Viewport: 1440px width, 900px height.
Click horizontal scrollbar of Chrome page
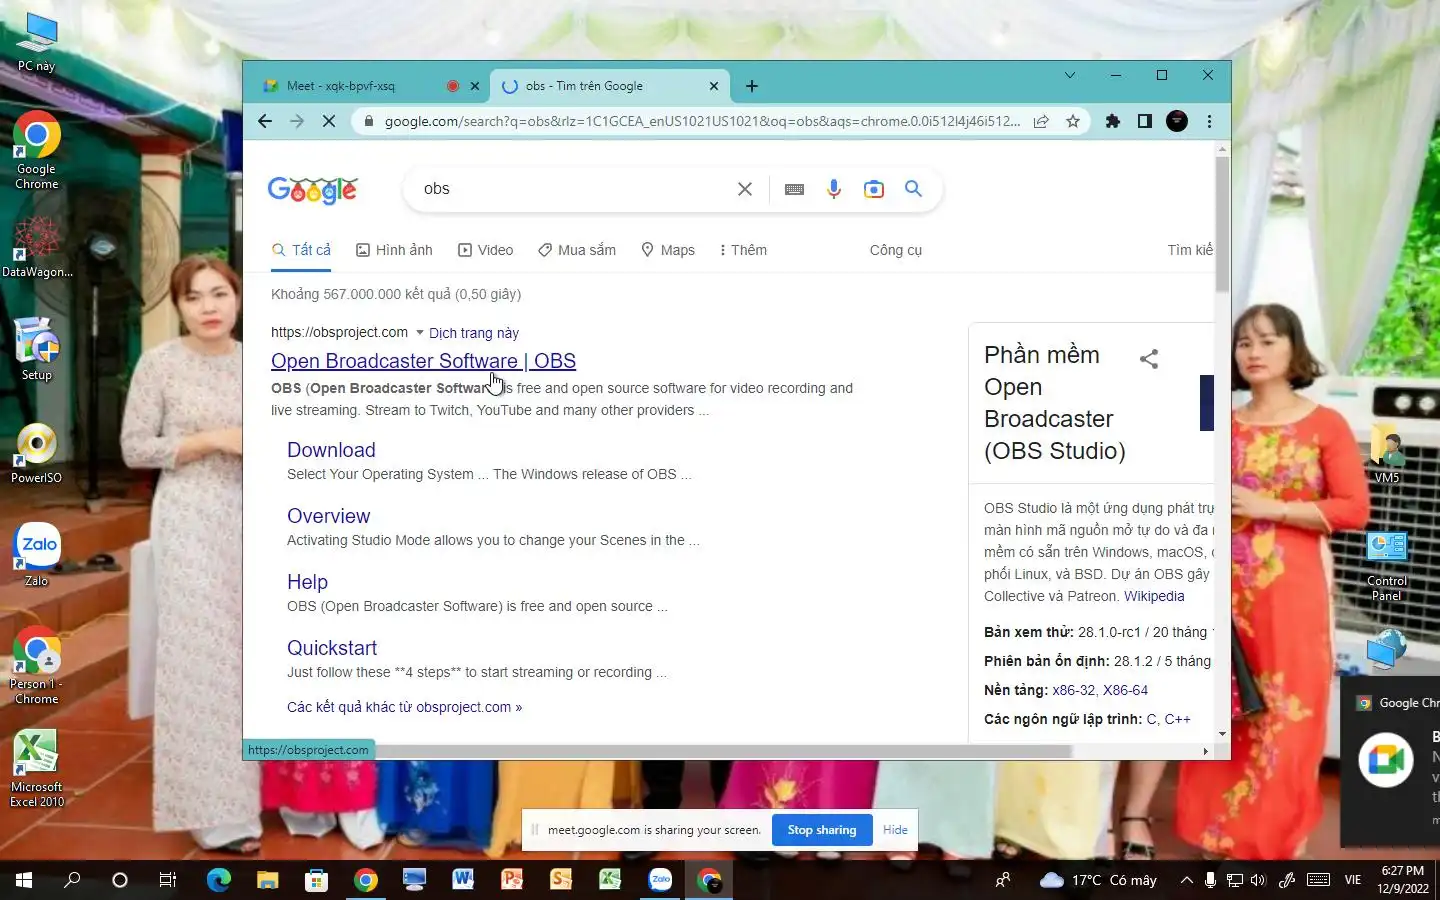(660, 750)
